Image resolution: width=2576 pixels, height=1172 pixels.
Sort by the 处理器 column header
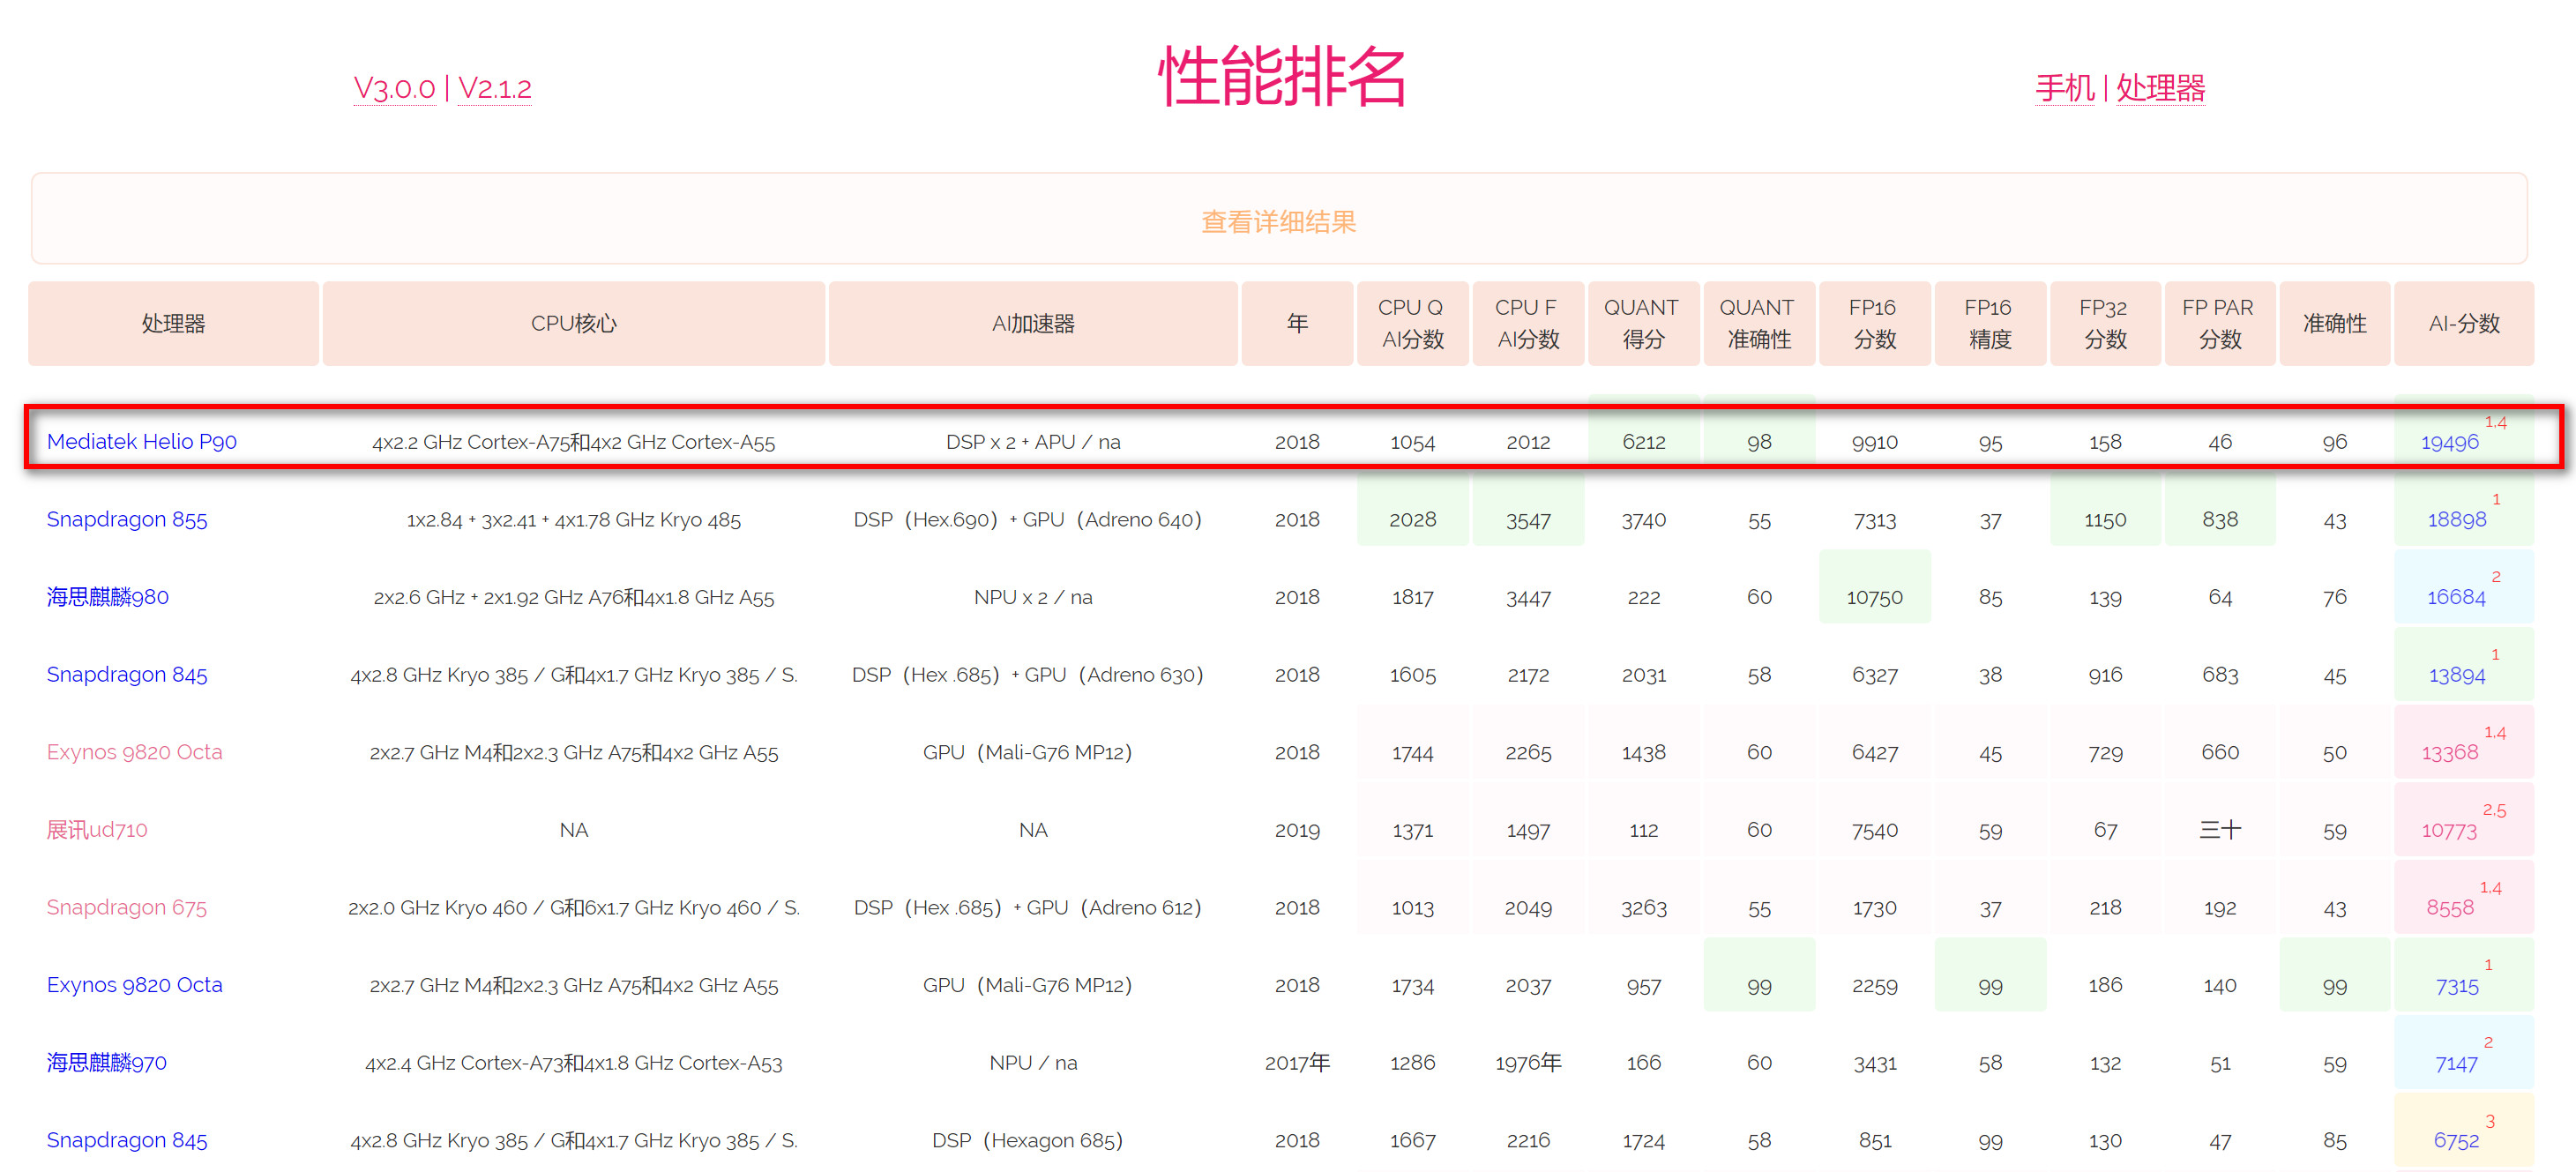click(x=173, y=324)
